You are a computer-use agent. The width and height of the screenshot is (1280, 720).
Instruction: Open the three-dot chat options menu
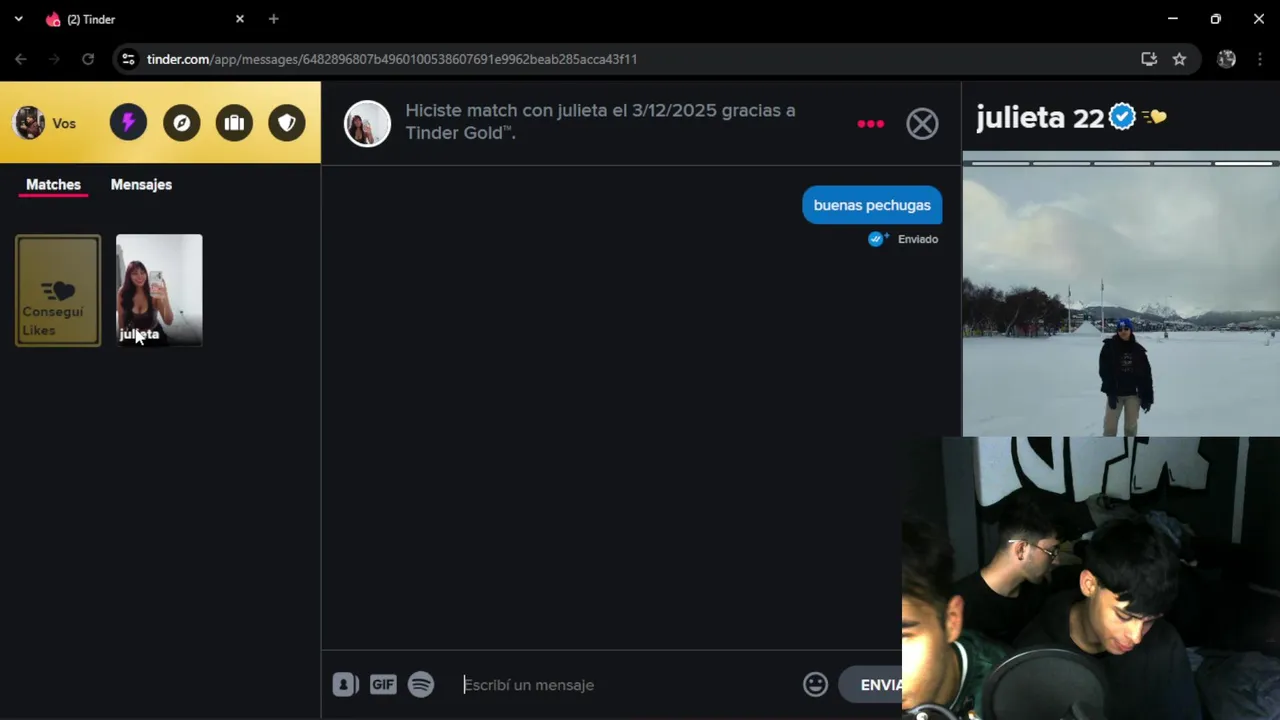(870, 123)
